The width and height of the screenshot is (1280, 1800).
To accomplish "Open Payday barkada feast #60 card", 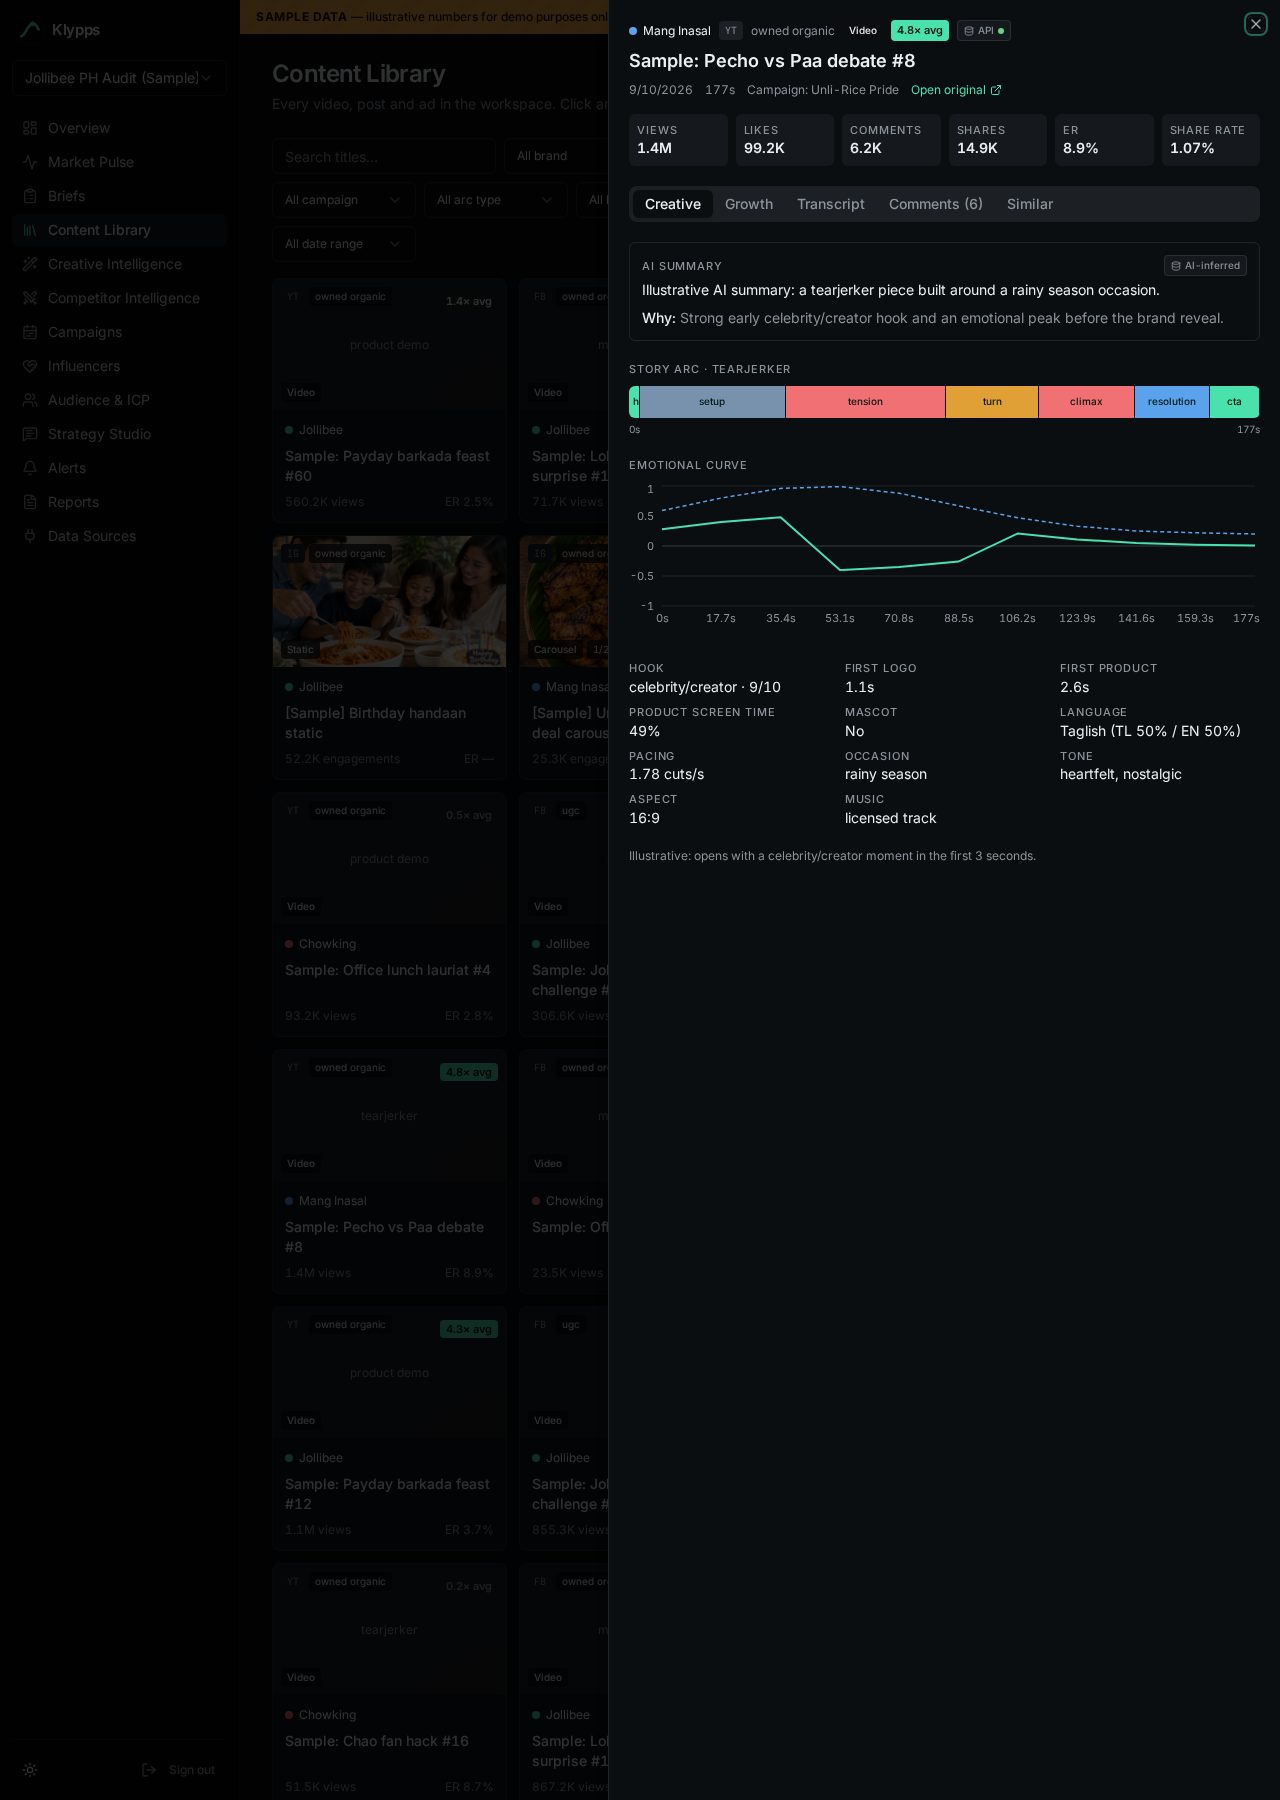I will click(x=389, y=401).
